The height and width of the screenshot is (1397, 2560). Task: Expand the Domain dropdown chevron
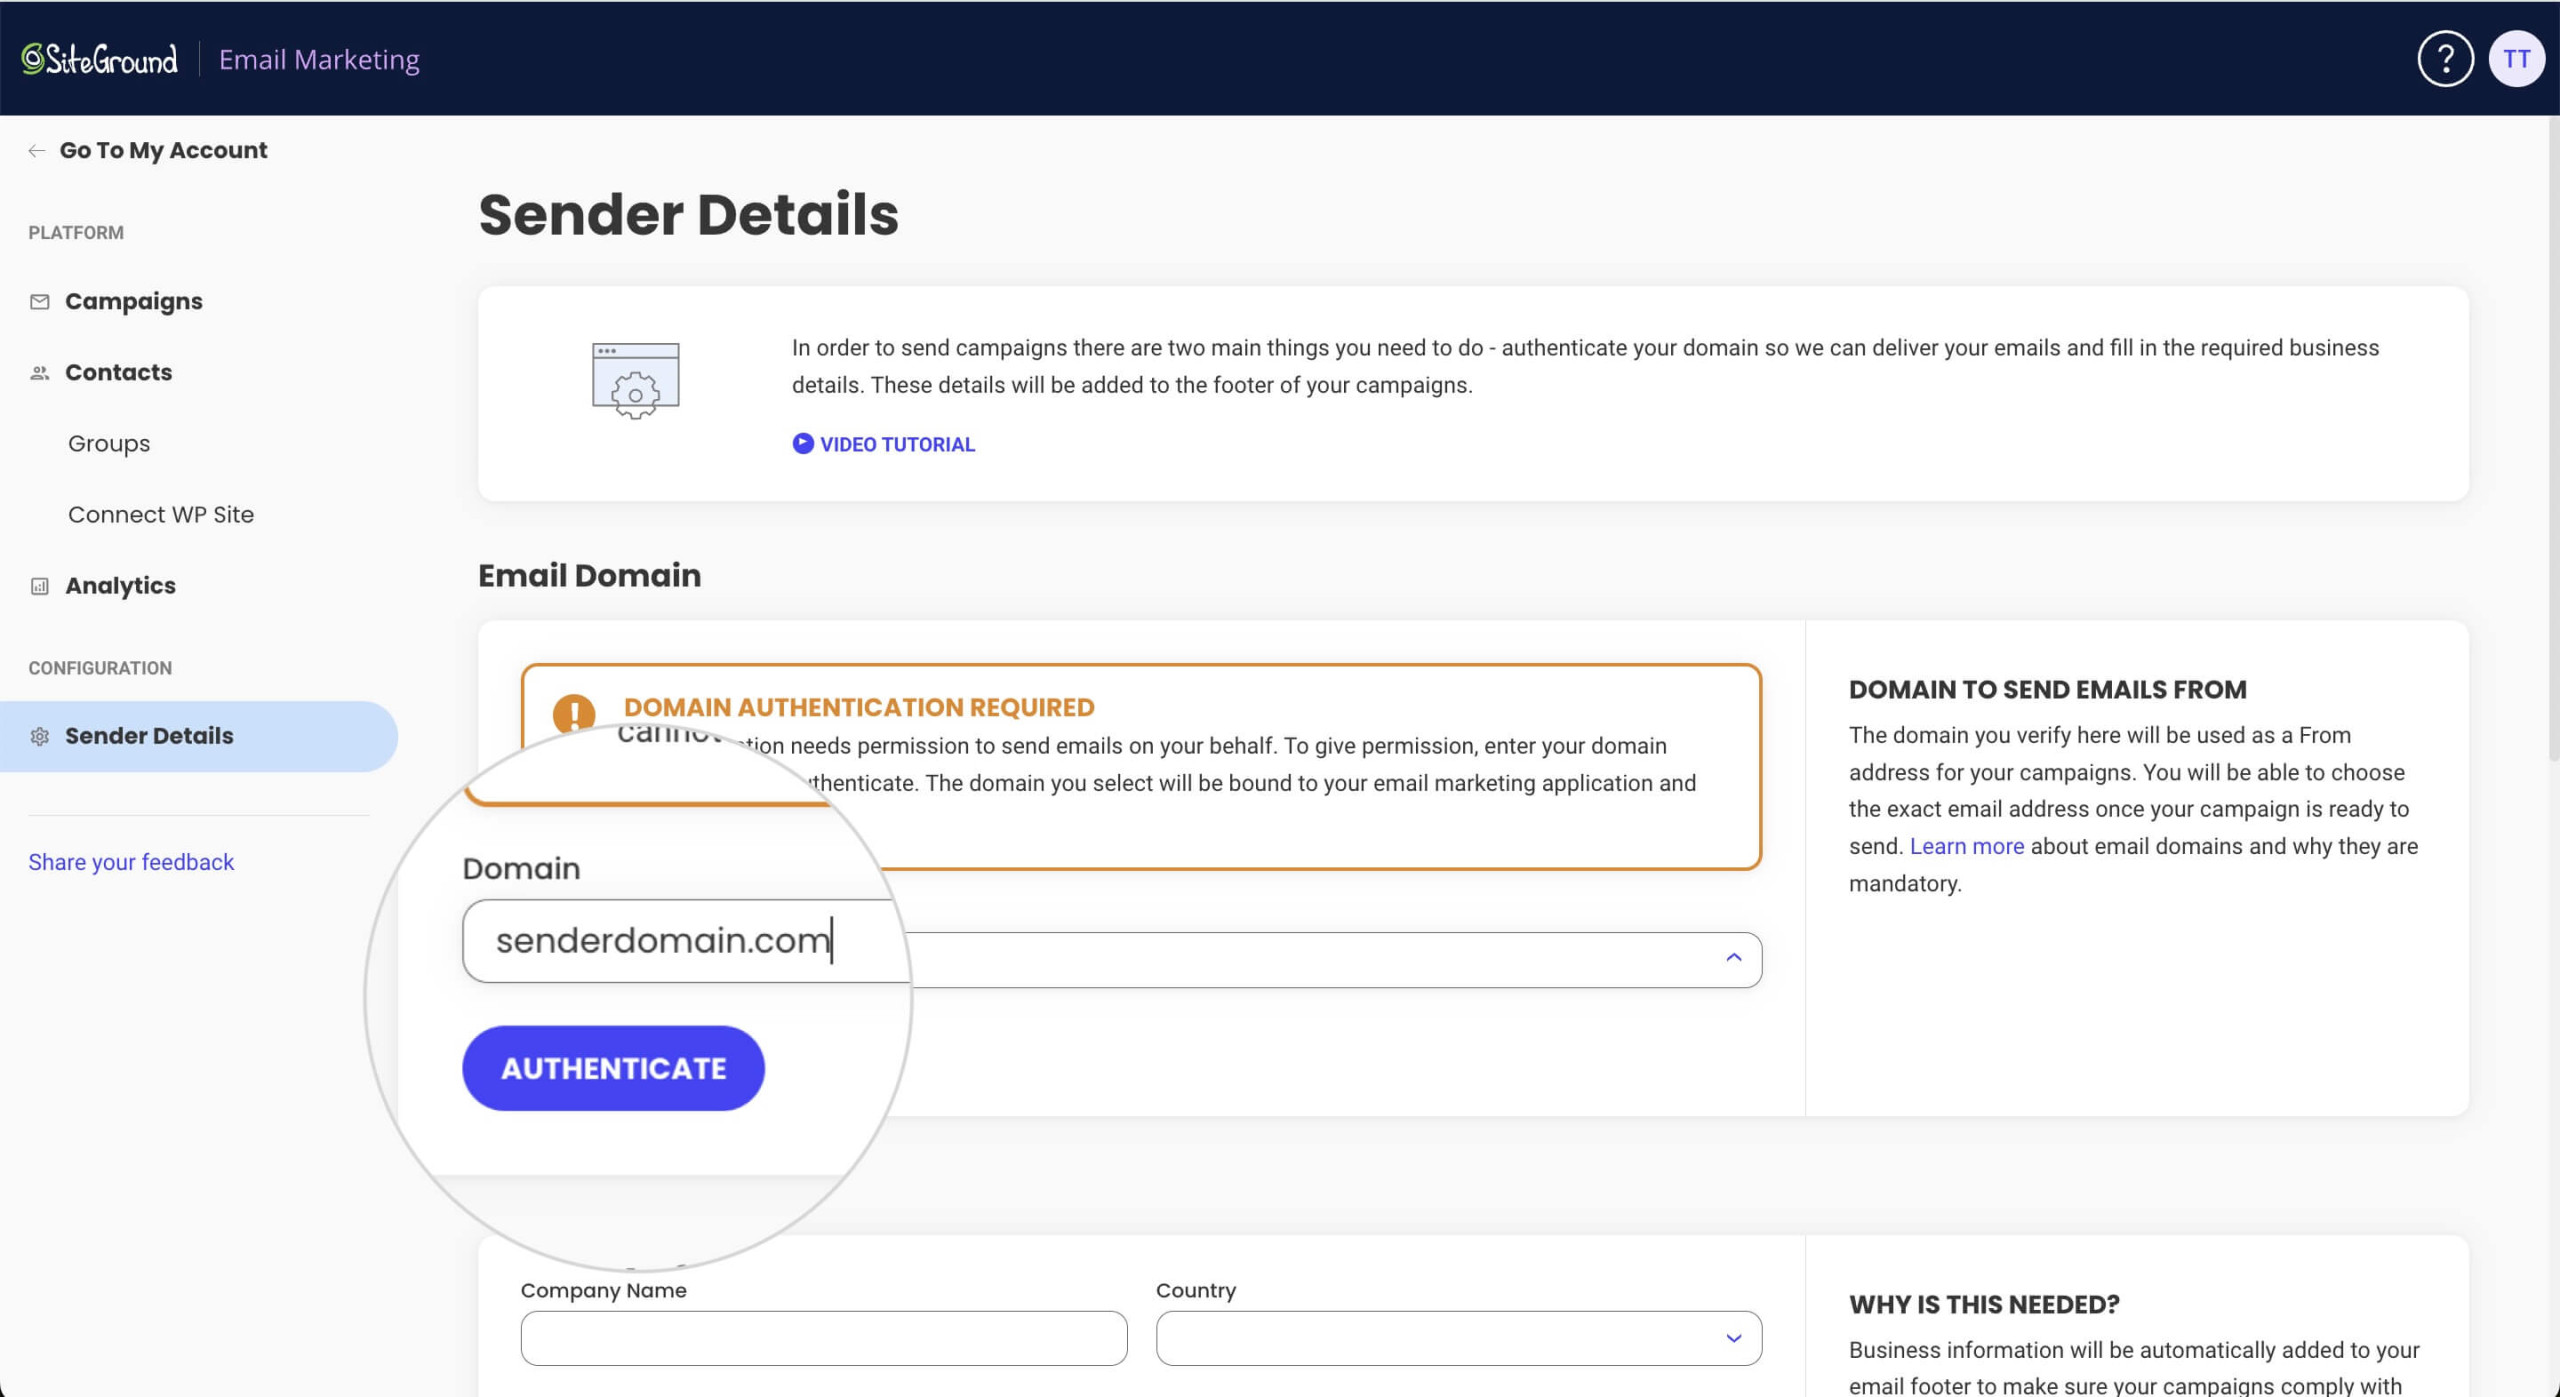point(1734,957)
